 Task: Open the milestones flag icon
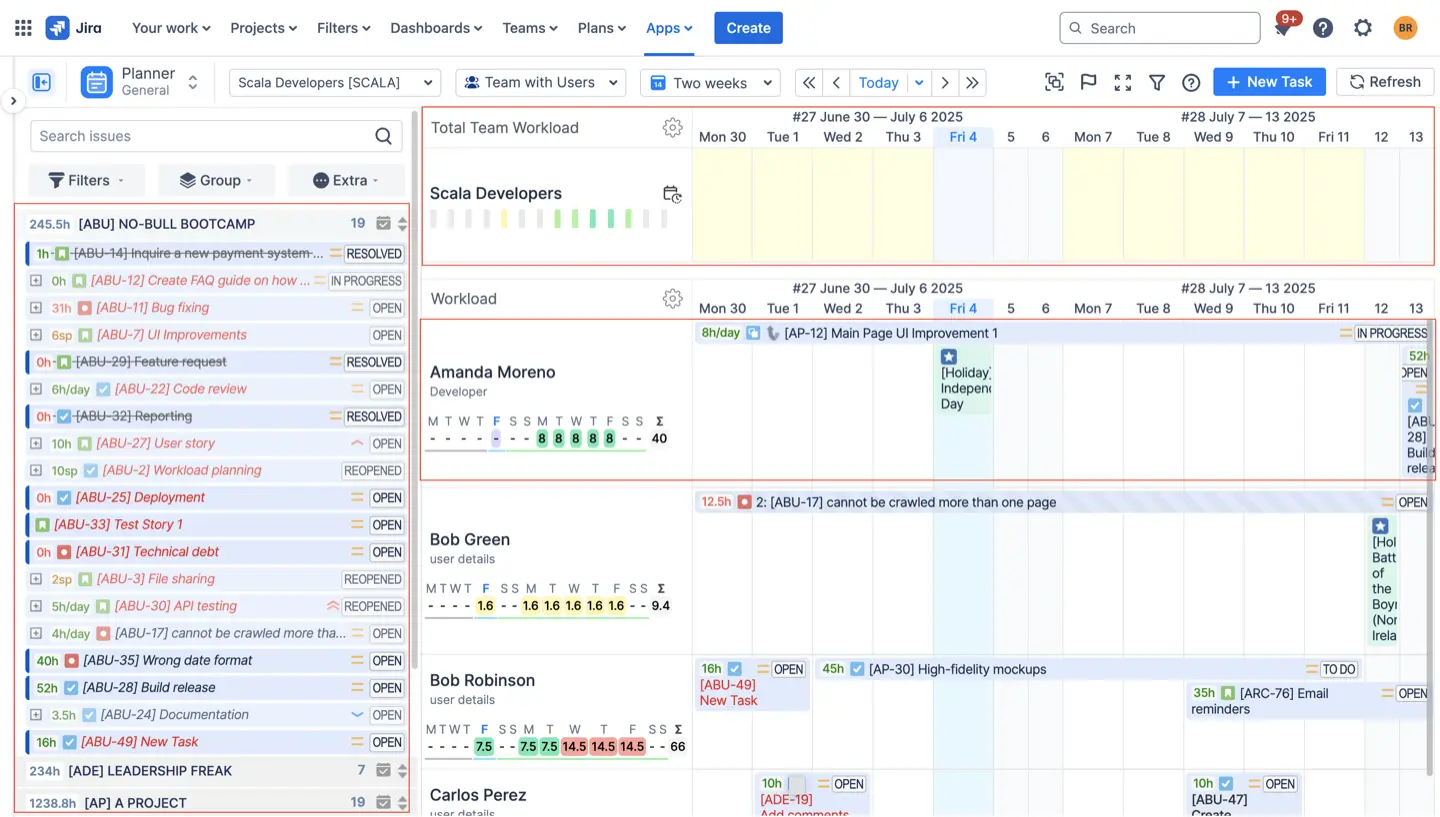[1088, 82]
